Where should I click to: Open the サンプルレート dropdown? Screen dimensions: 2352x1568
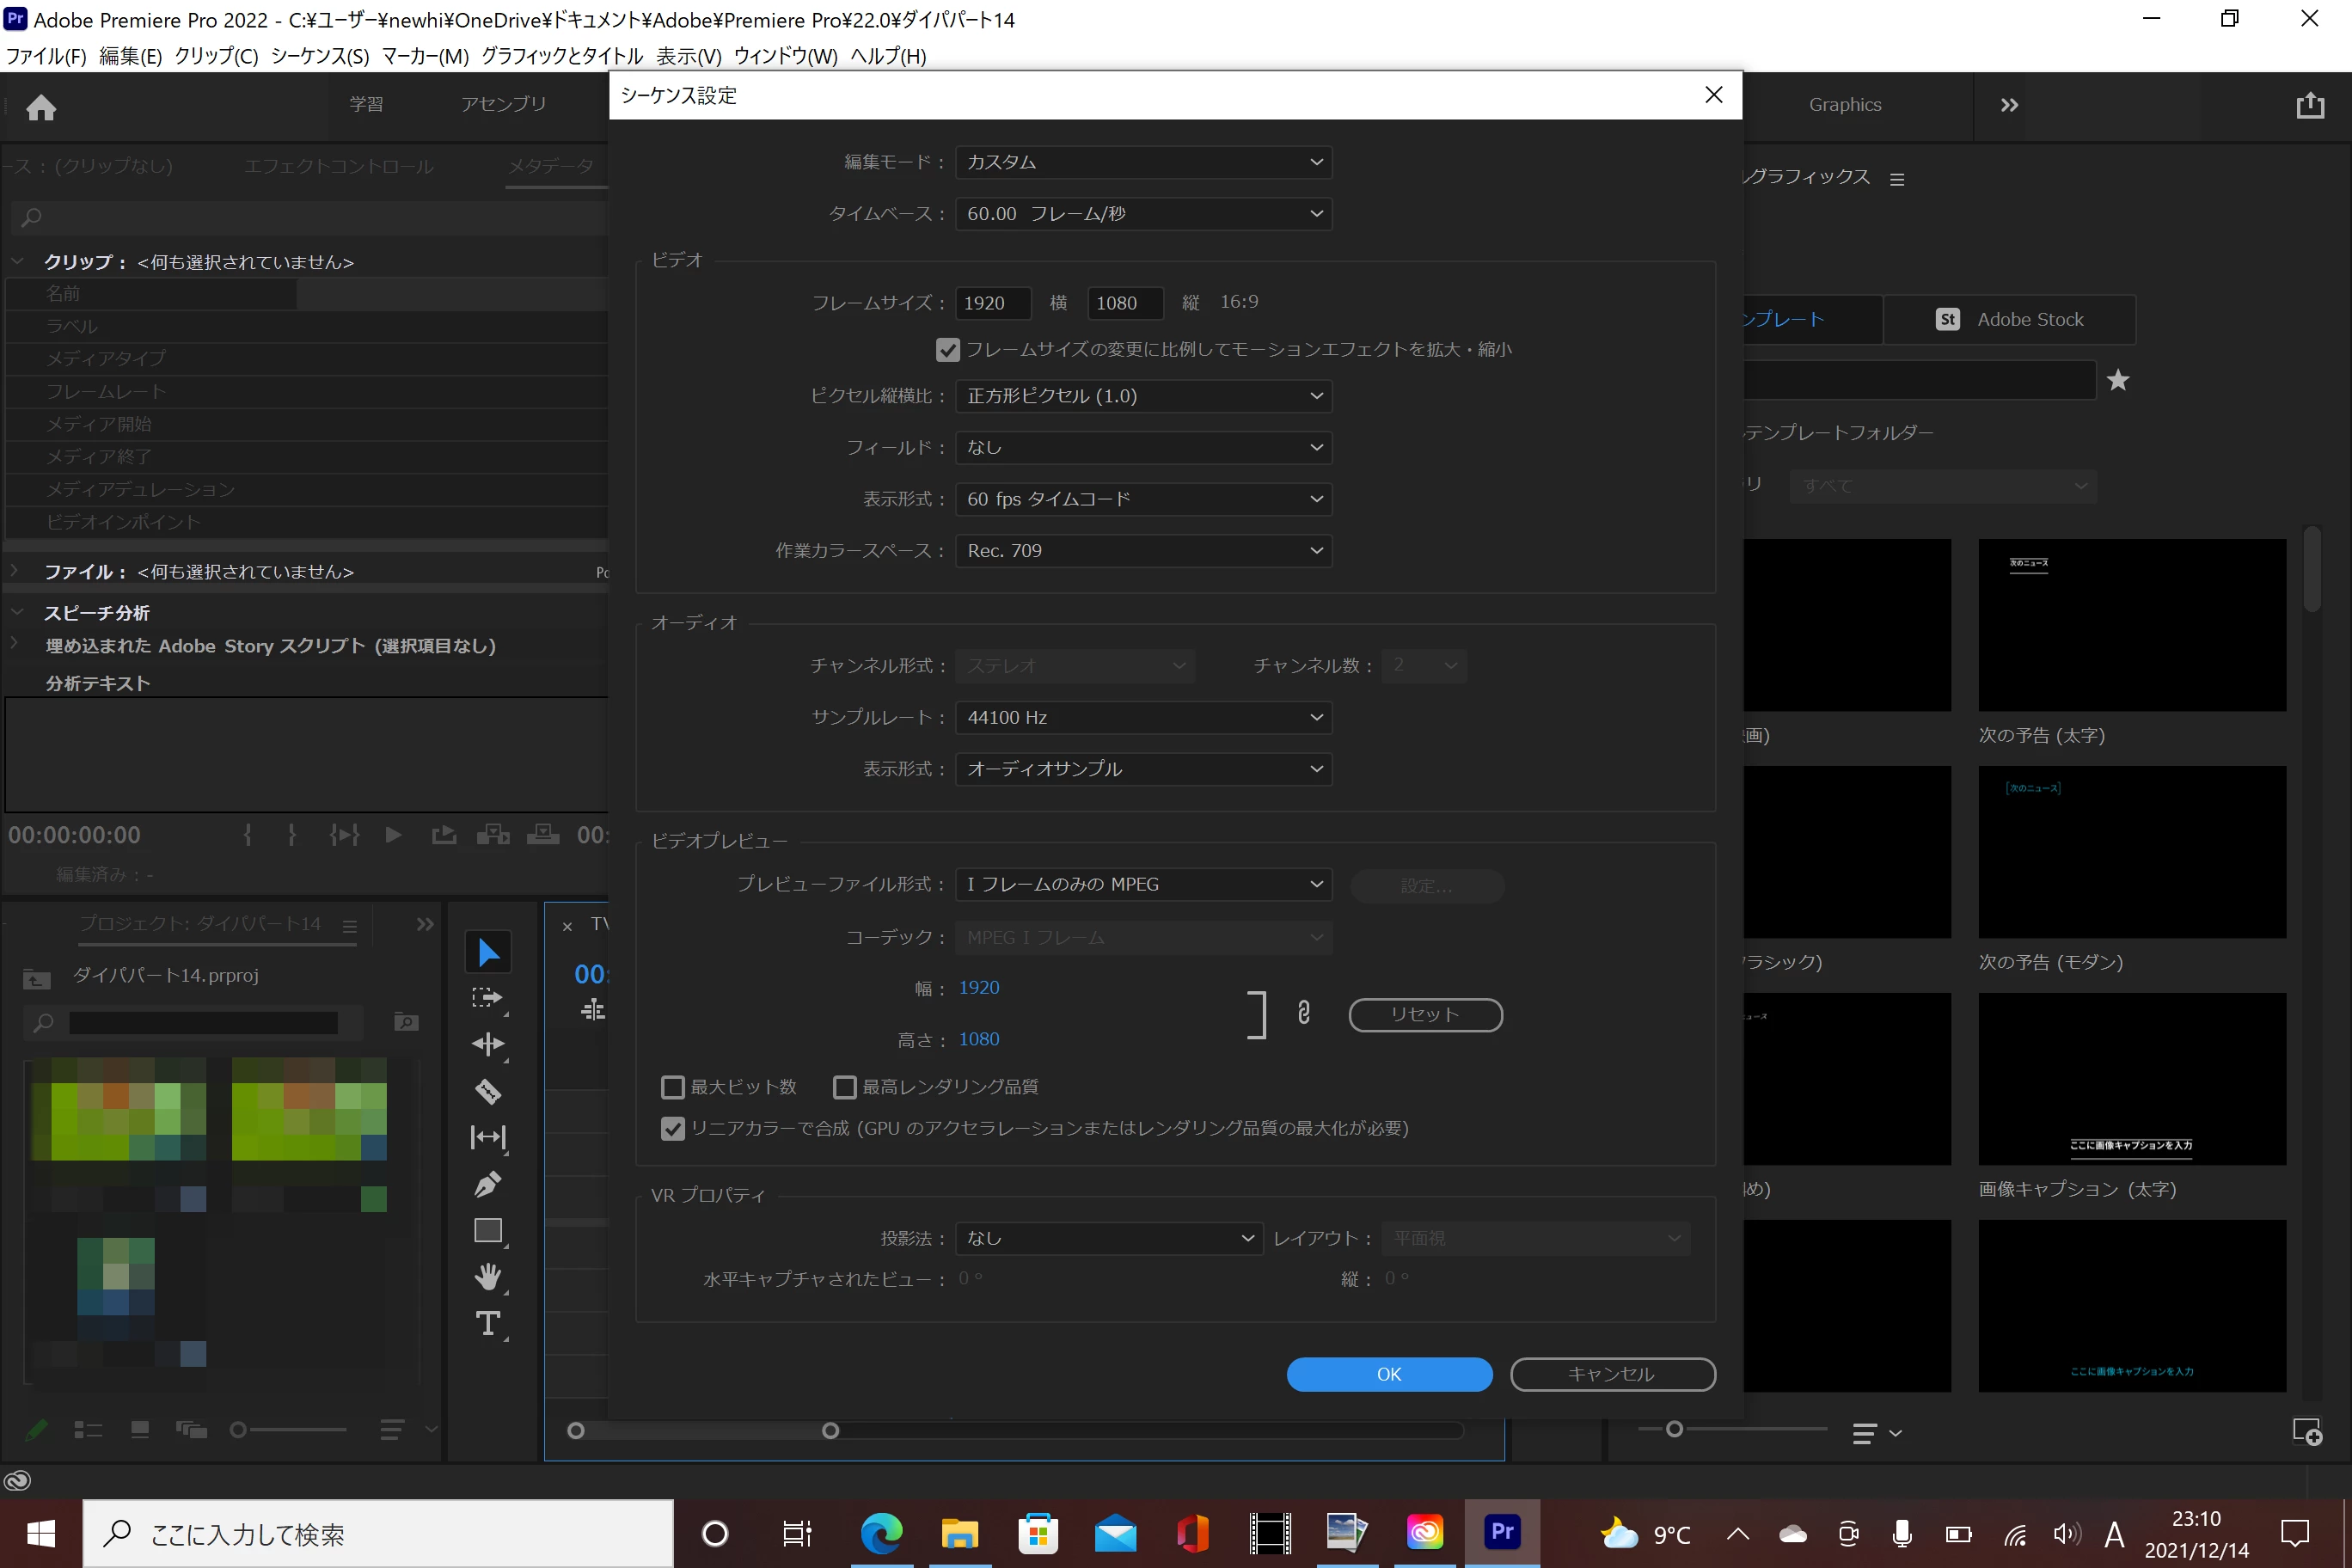[1143, 717]
